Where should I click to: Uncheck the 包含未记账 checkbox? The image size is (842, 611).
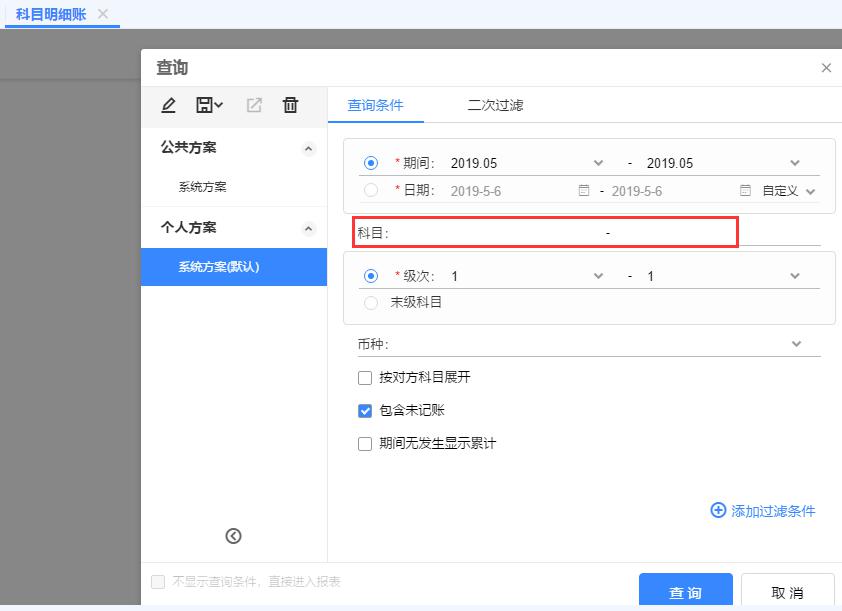tap(365, 410)
